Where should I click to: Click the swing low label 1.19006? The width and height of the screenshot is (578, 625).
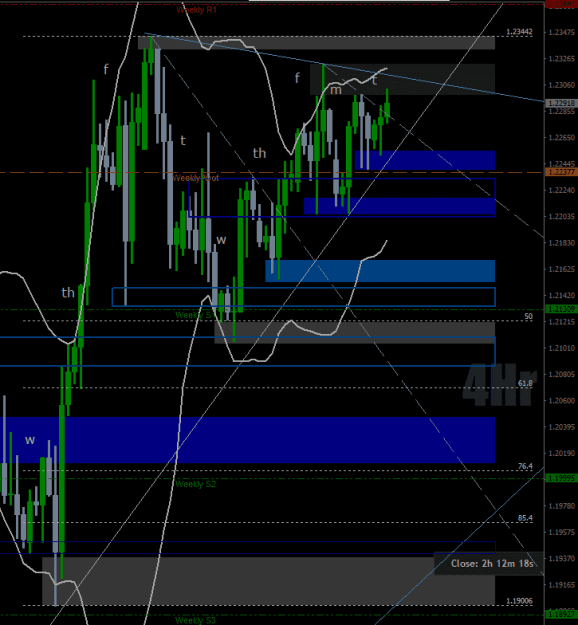click(519, 601)
